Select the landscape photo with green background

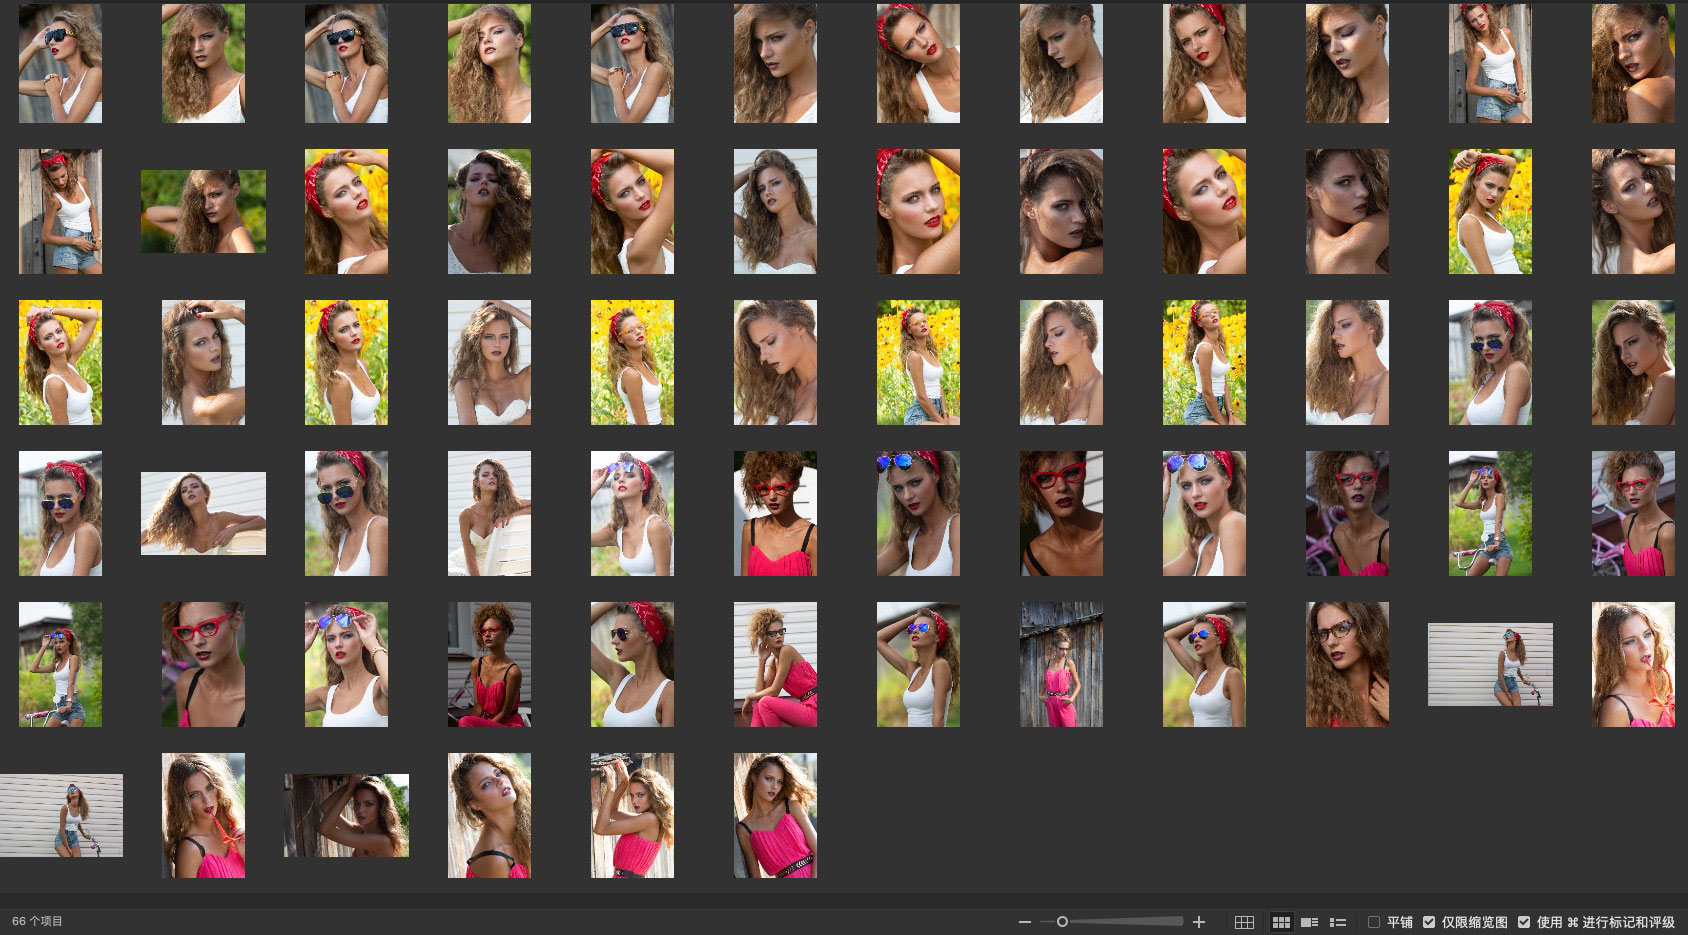[203, 211]
